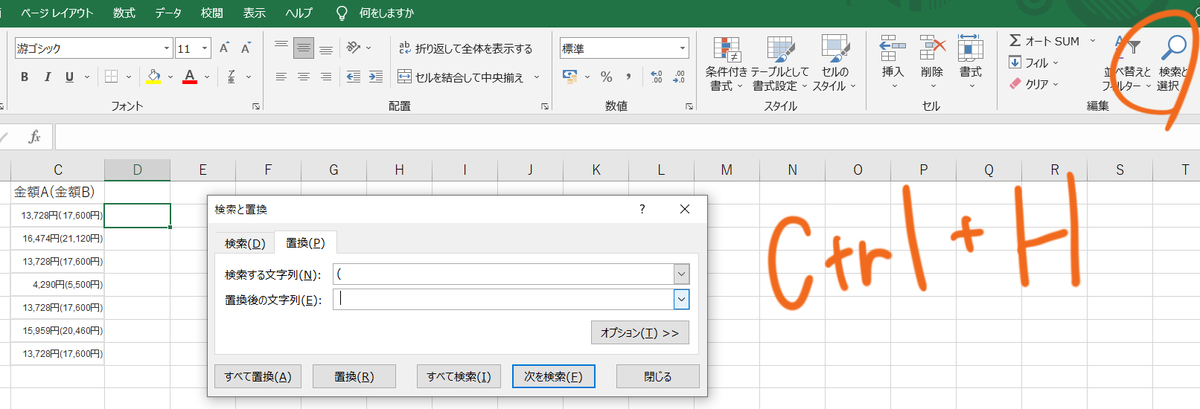Open フィル fill dropdown

coord(1035,63)
